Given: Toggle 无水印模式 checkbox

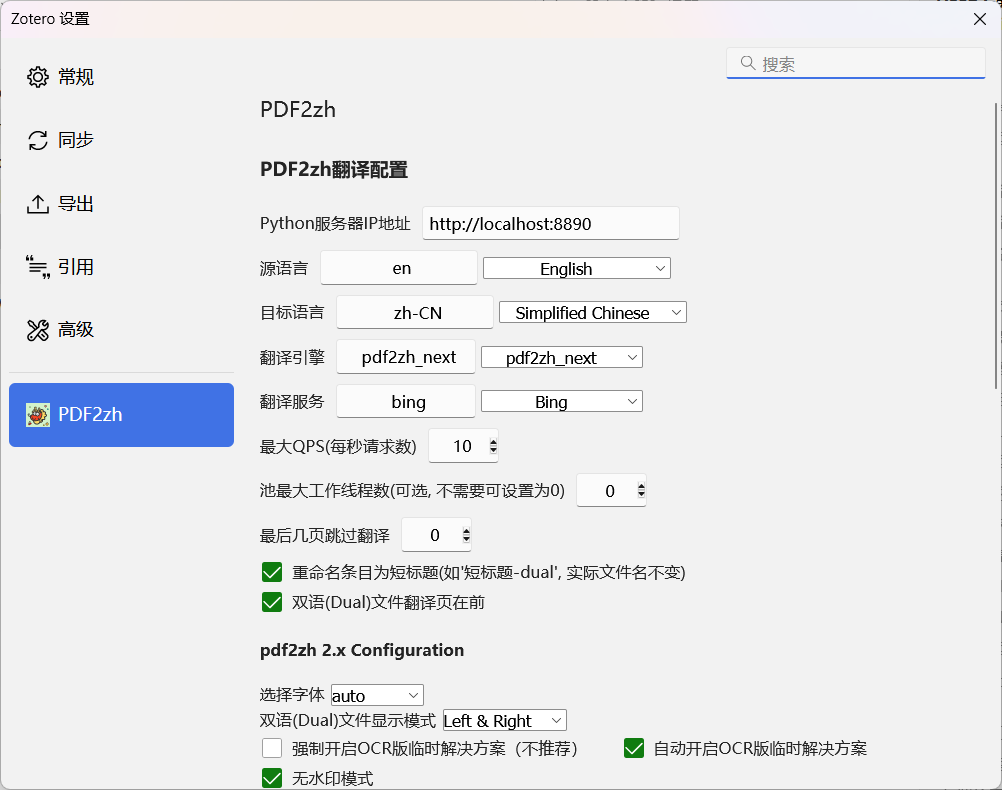Looking at the screenshot, I should (272, 778).
